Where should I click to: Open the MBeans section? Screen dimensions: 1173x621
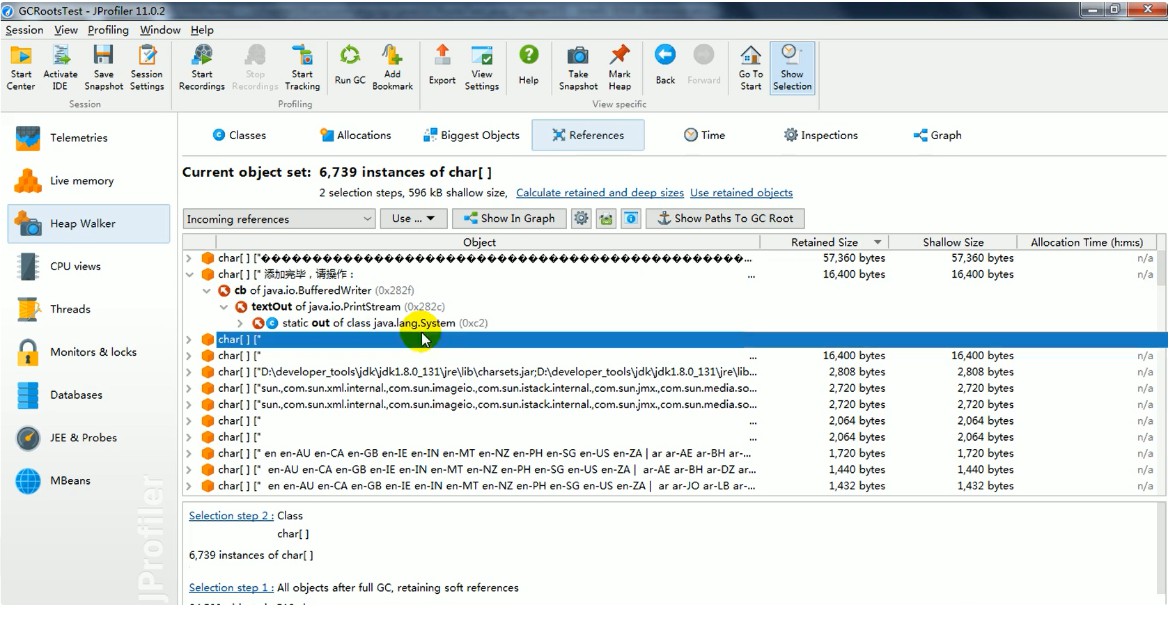pos(89,480)
